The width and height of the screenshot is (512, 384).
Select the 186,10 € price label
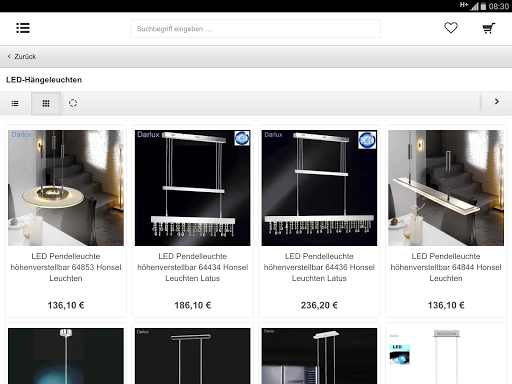click(x=193, y=305)
